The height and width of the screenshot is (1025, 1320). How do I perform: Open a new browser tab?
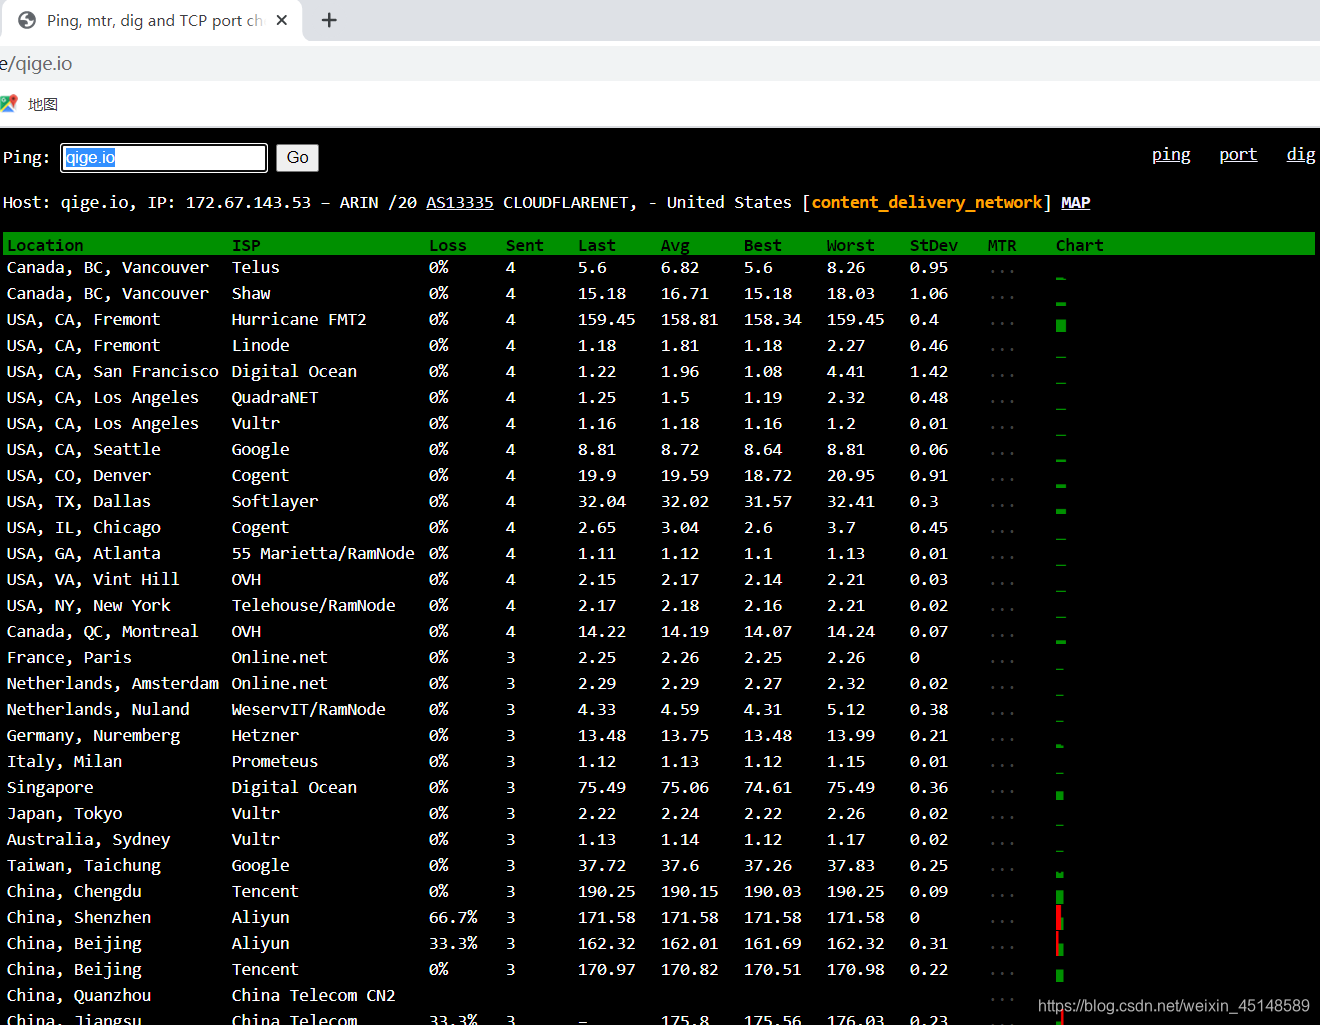coord(329,20)
